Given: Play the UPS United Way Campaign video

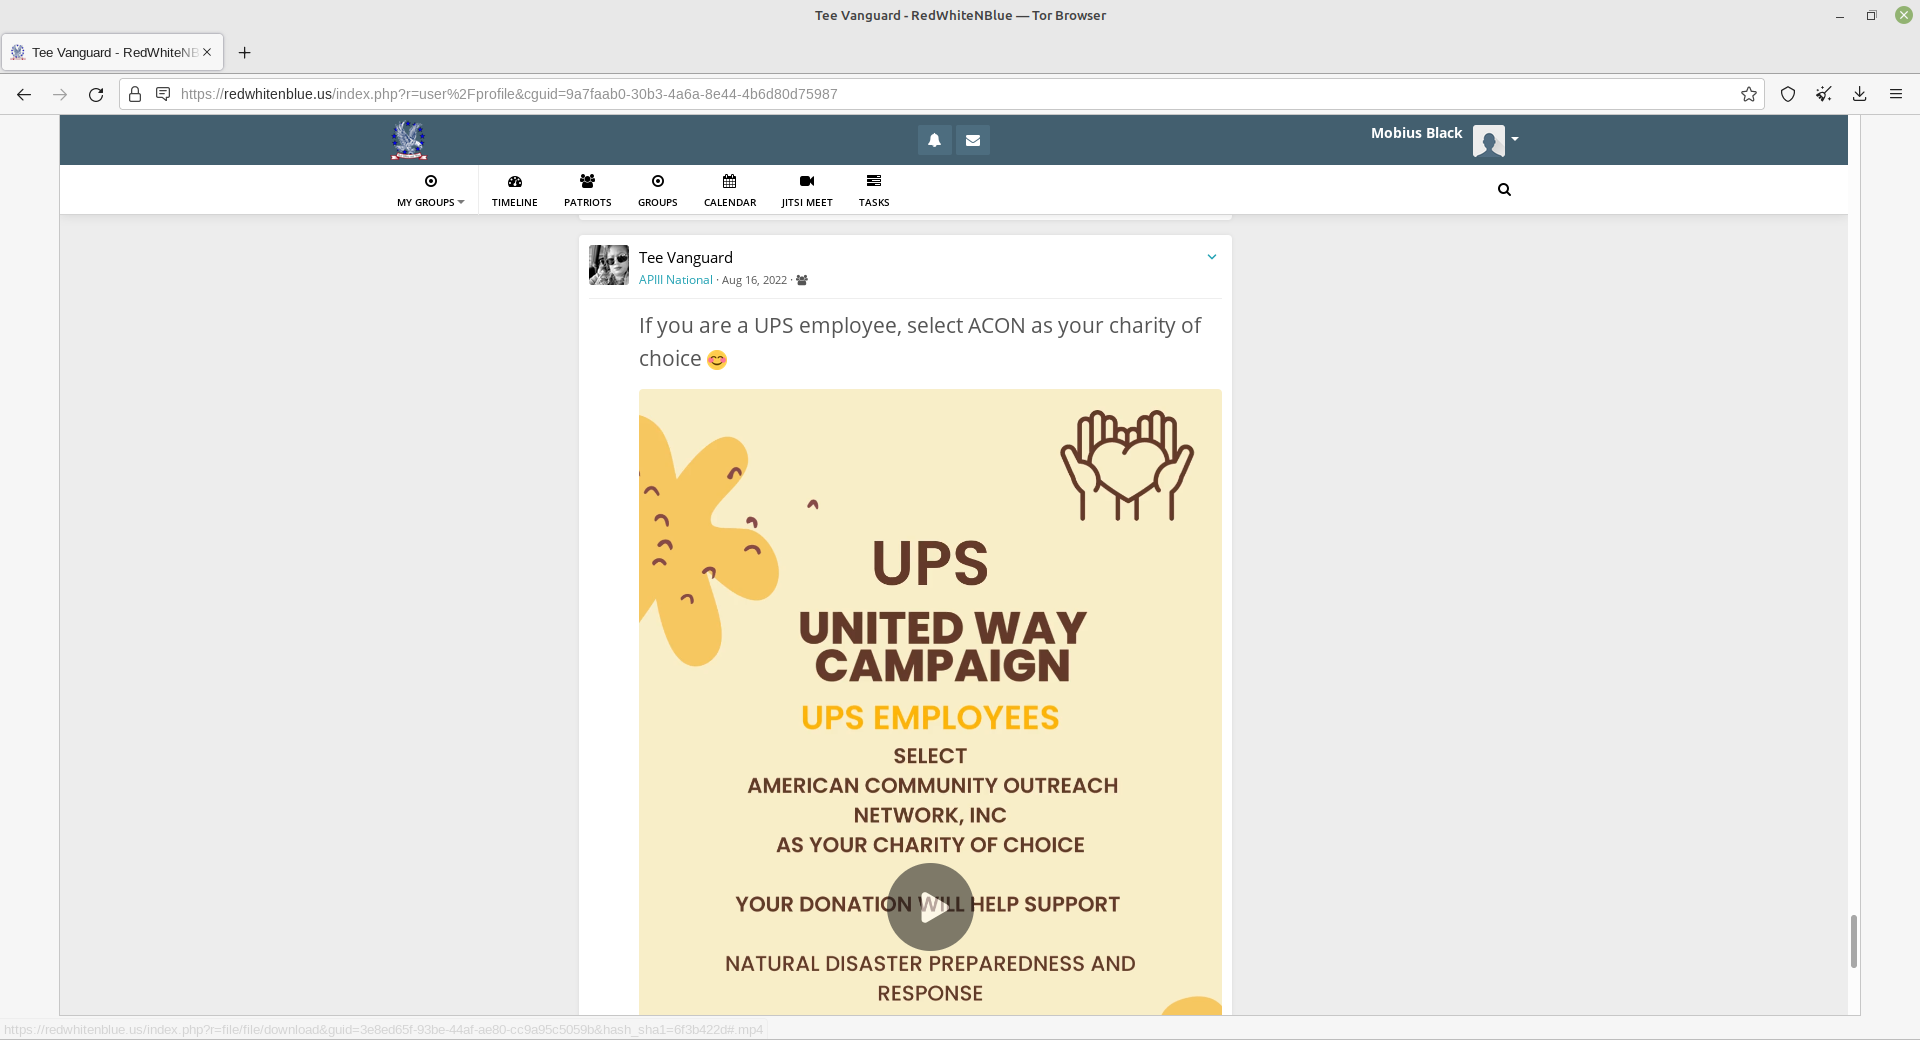Looking at the screenshot, I should [x=930, y=907].
